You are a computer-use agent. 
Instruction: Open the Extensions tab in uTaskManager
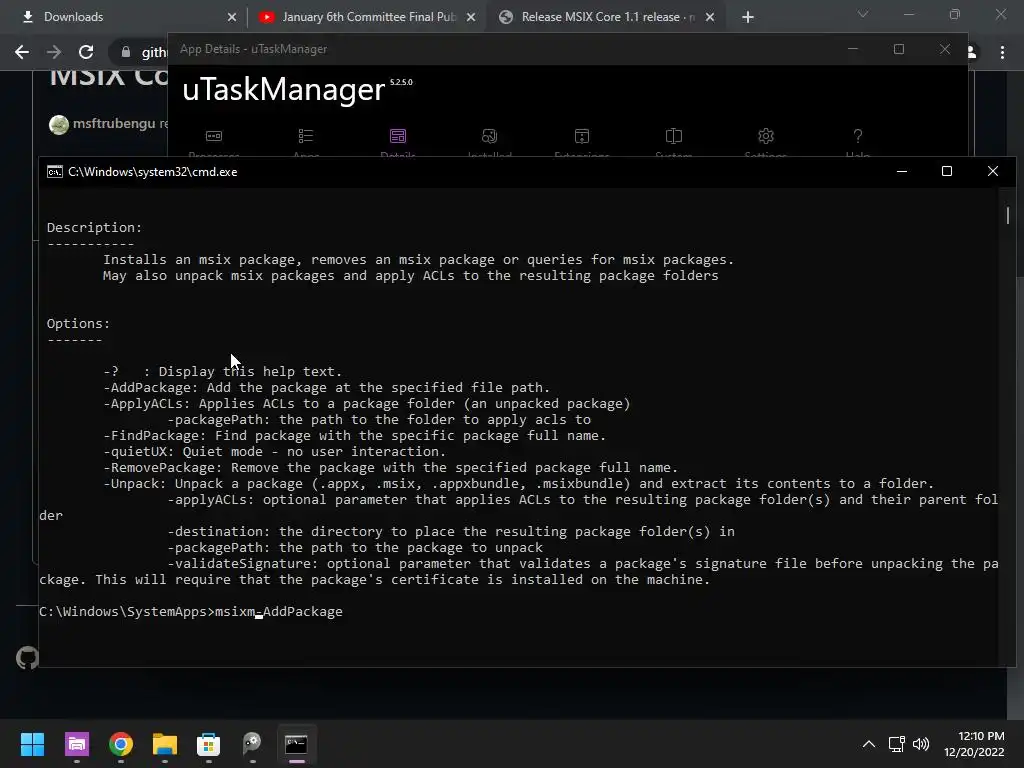pyautogui.click(x=581, y=140)
